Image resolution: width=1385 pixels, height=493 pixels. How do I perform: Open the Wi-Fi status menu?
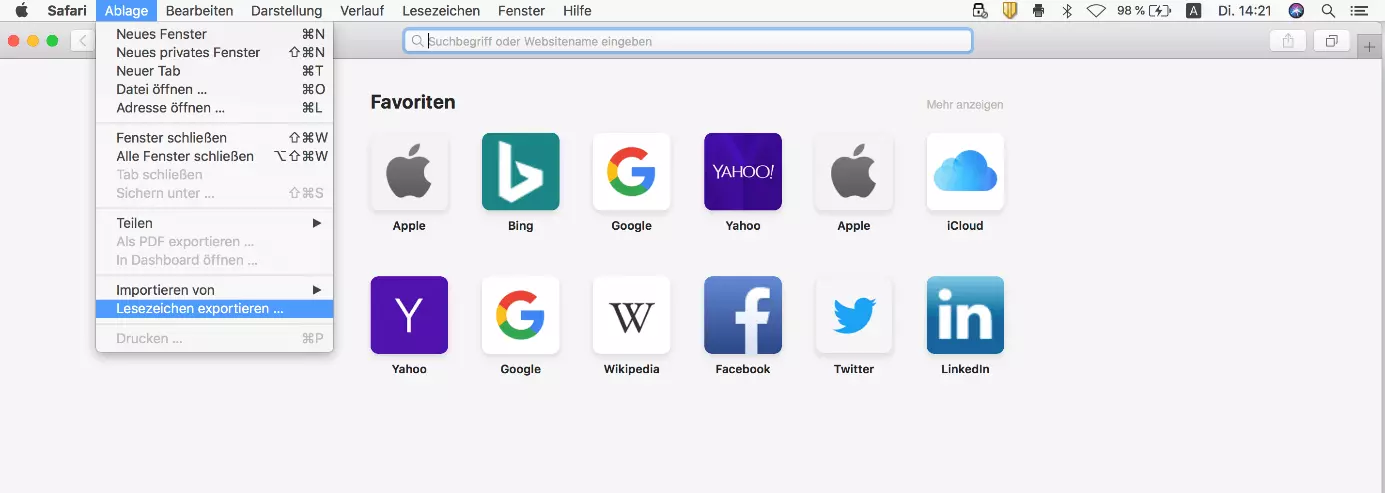1097,11
